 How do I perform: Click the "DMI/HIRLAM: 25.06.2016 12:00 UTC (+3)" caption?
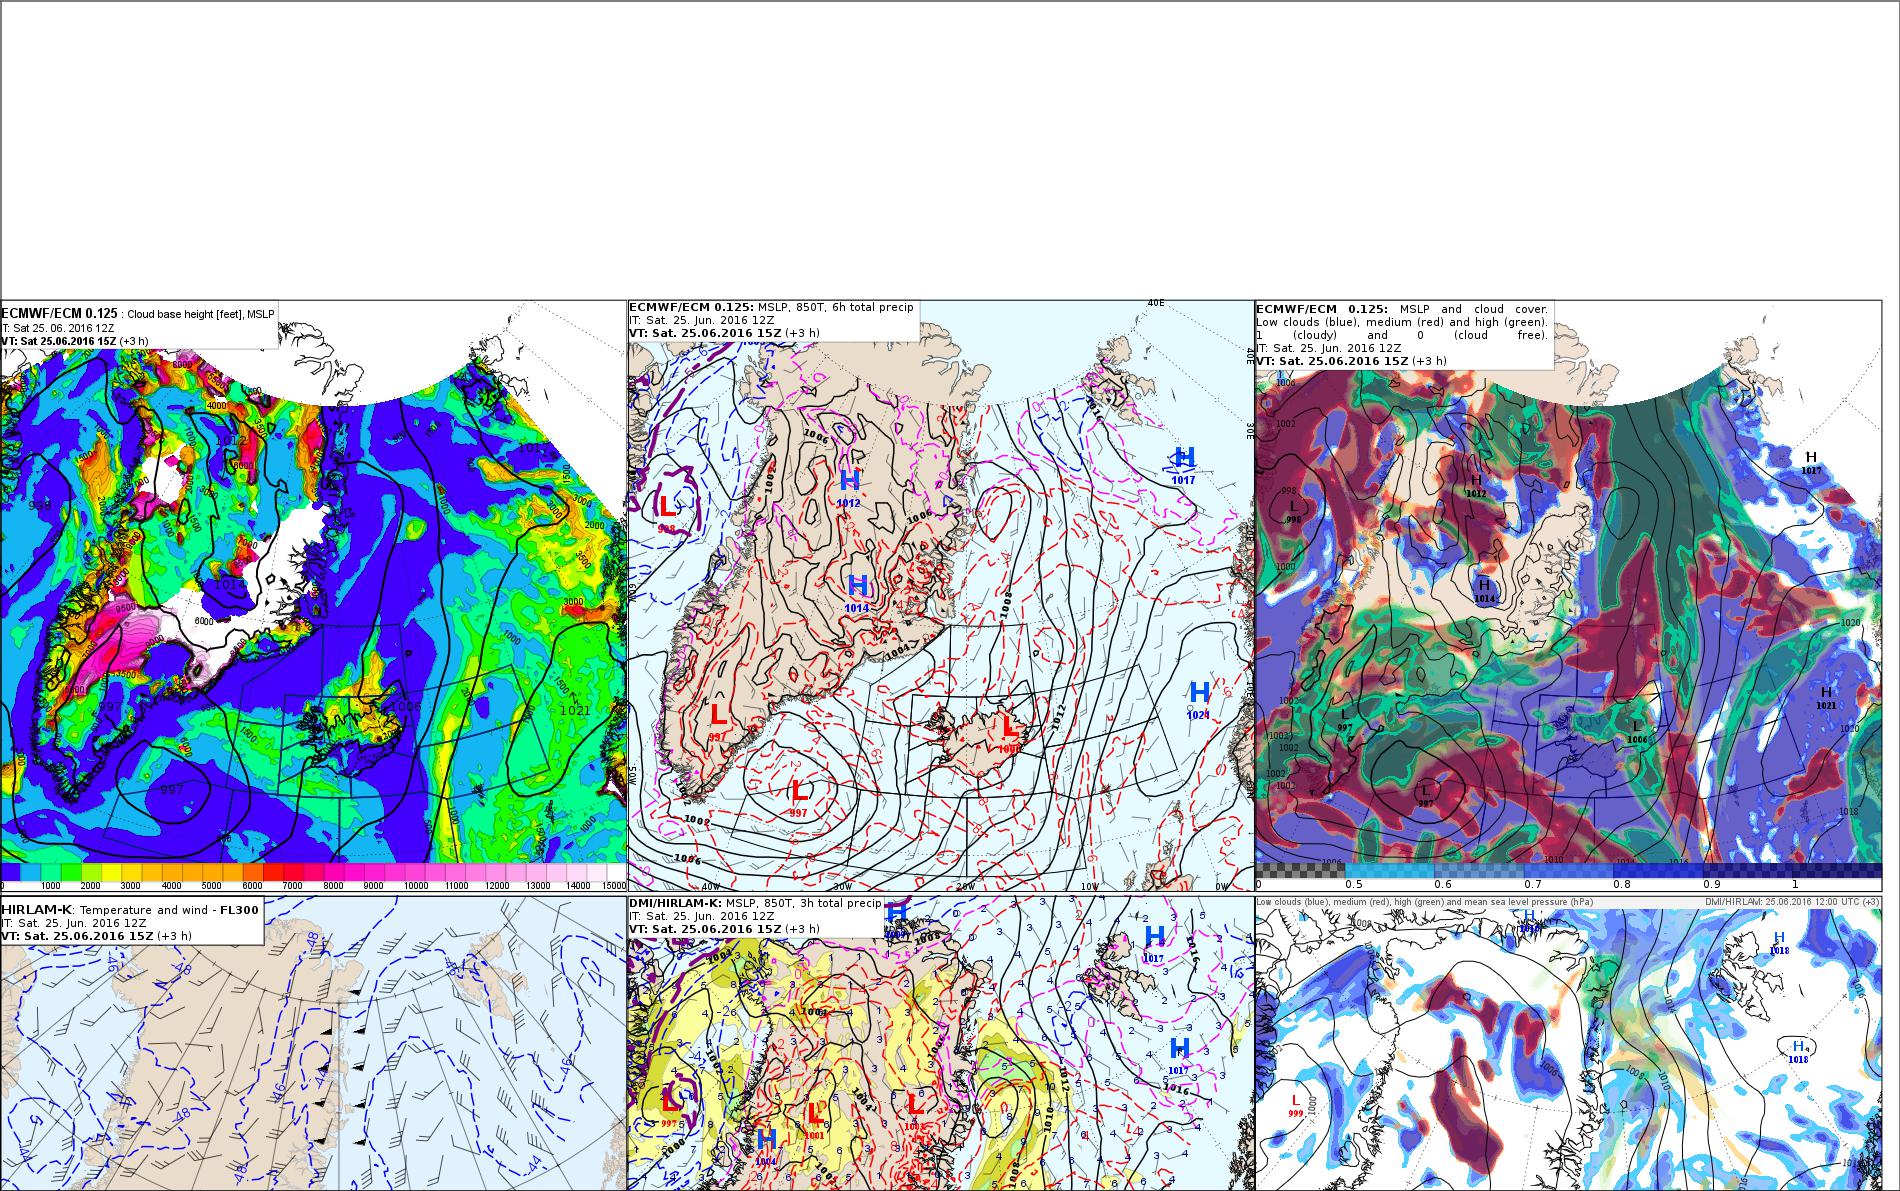pos(1792,902)
